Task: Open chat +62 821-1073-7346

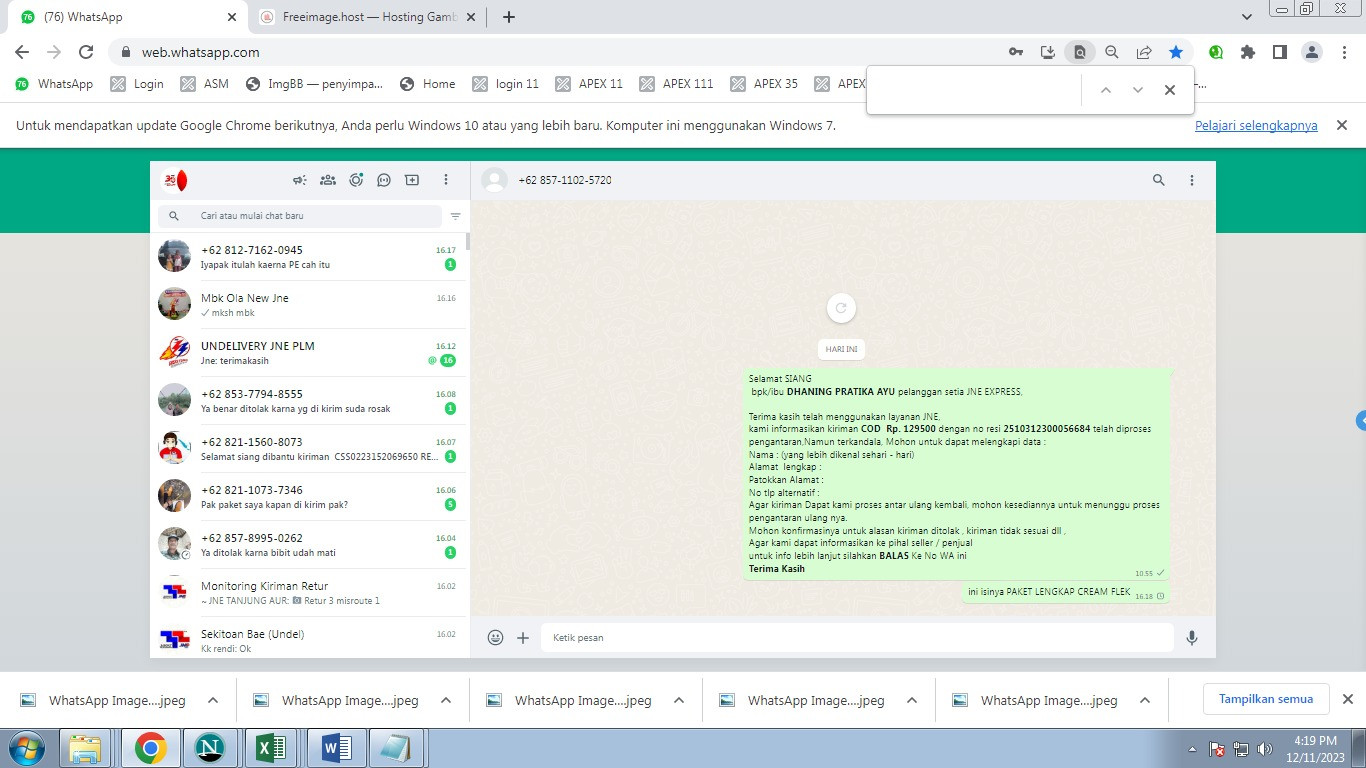Action: pos(308,497)
